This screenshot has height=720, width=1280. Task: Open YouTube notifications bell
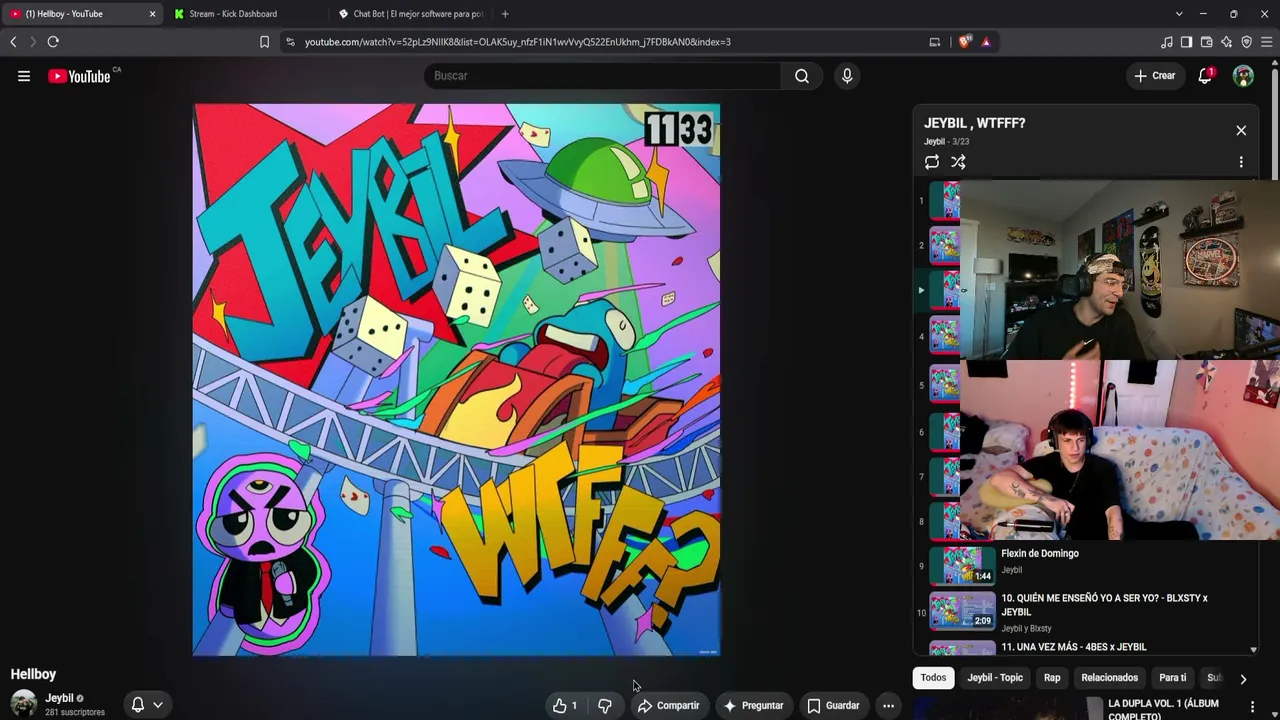1205,76
